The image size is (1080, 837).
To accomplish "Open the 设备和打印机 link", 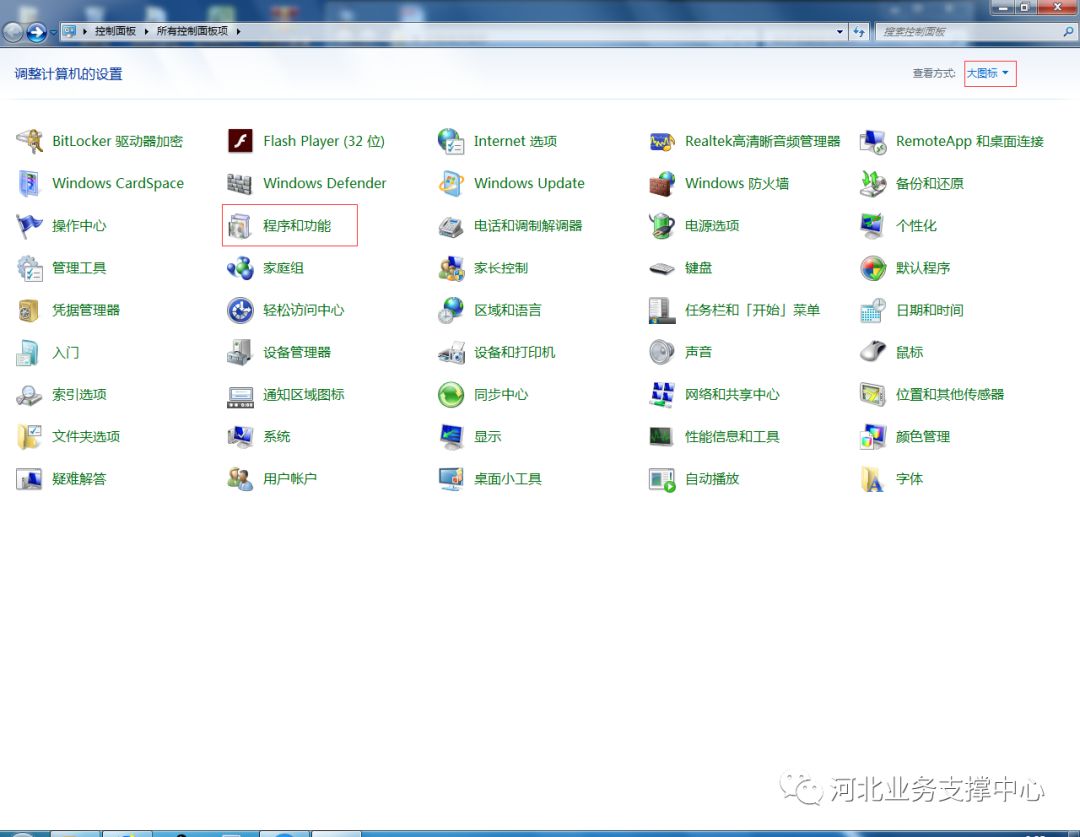I will [514, 353].
